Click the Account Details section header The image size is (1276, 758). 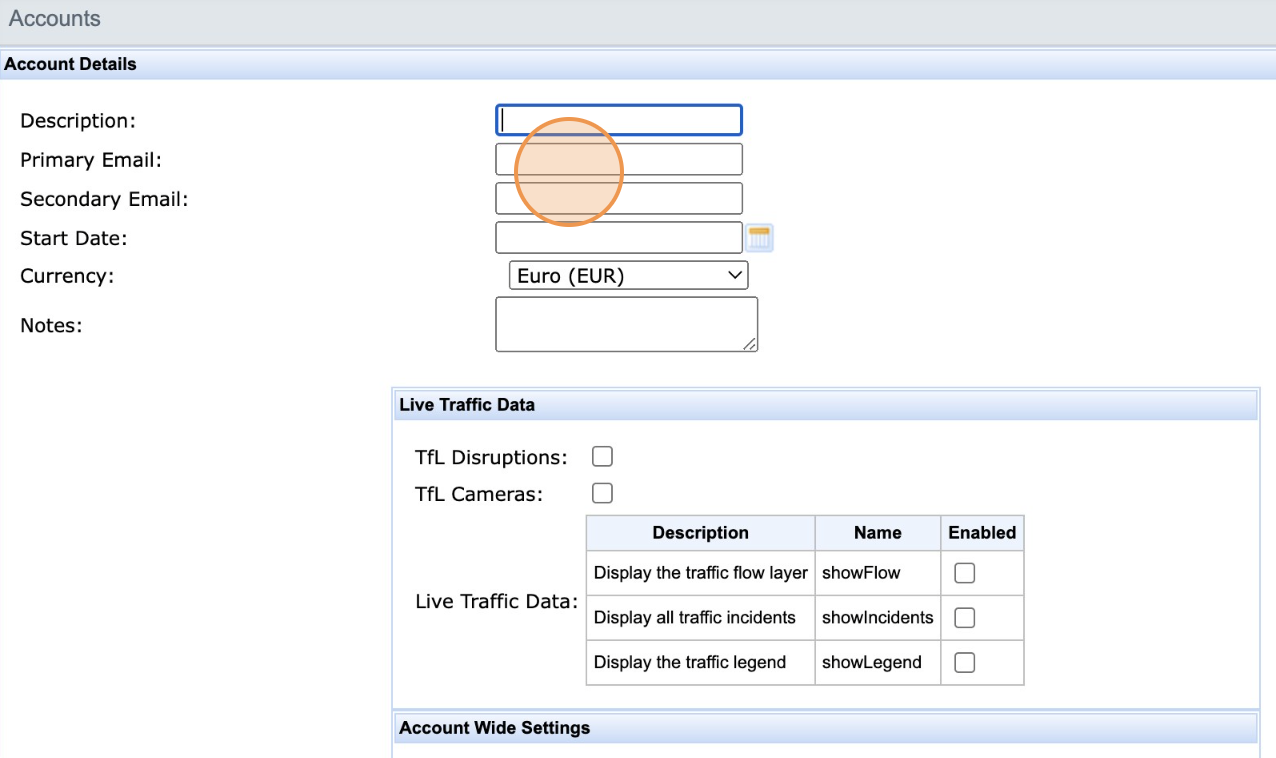pos(70,64)
